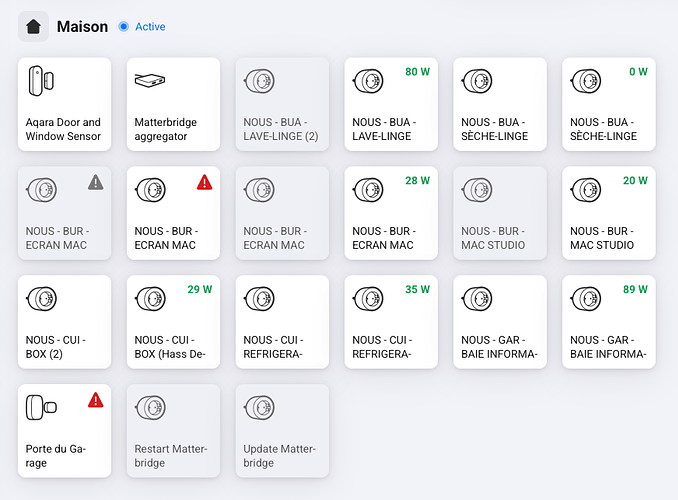Click the 0 W power reading
Screen dimensions: 678x500
[638, 72]
